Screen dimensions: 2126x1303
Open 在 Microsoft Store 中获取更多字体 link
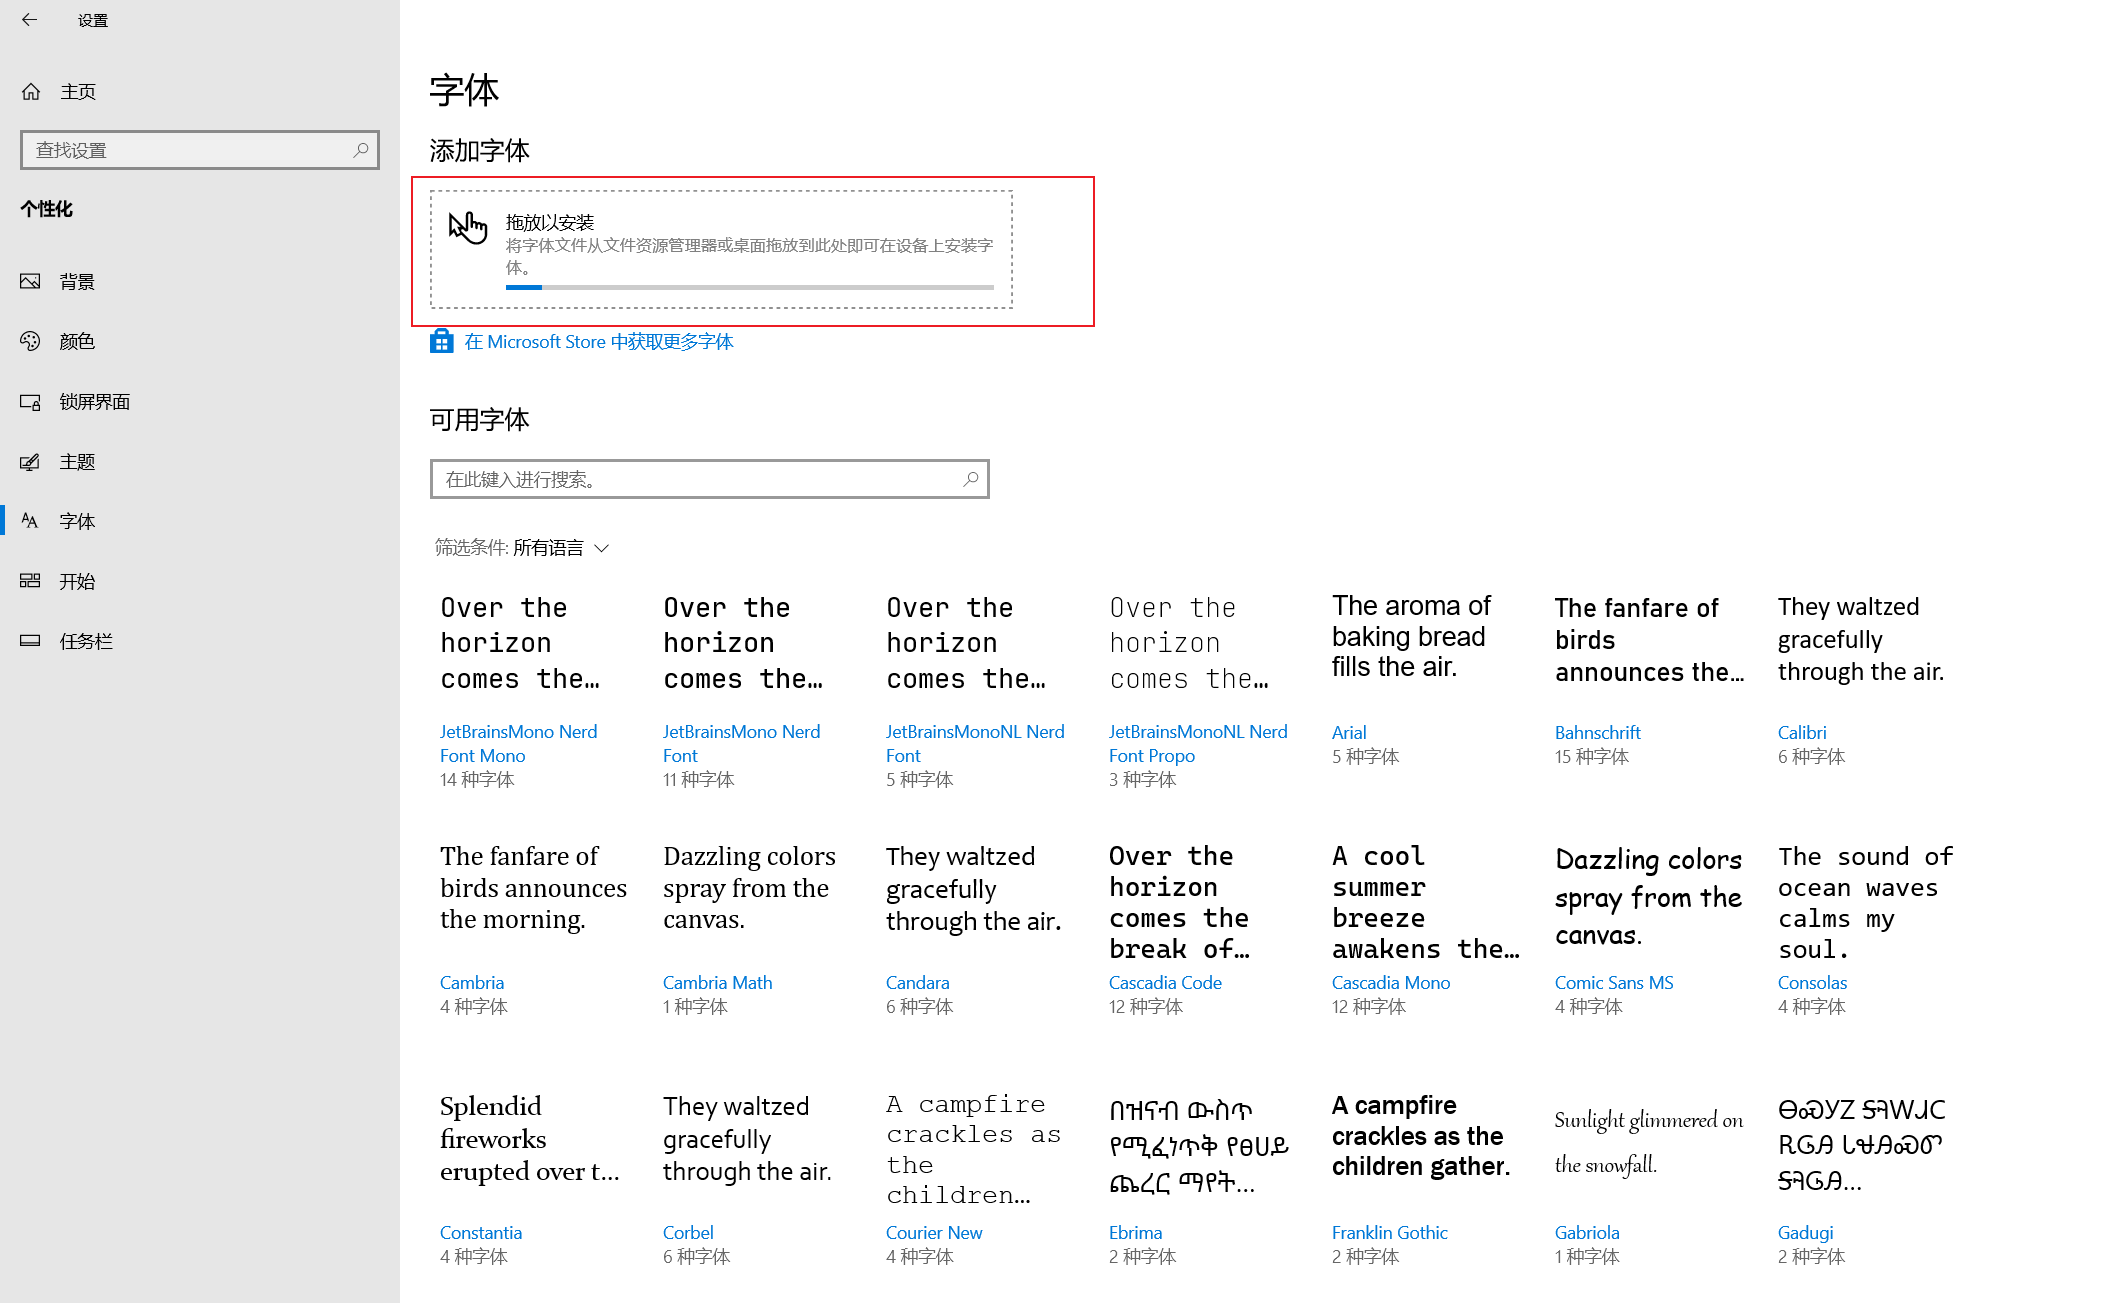pyautogui.click(x=599, y=342)
